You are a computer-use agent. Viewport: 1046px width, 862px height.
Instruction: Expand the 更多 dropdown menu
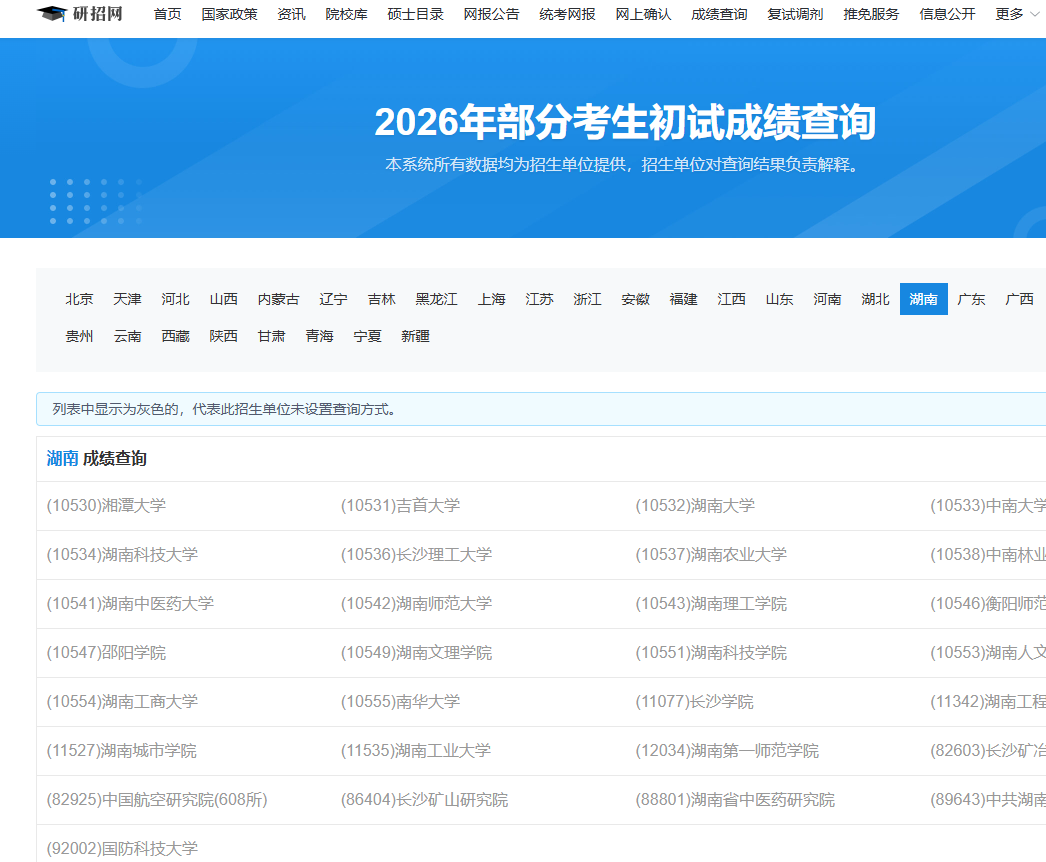point(1016,14)
